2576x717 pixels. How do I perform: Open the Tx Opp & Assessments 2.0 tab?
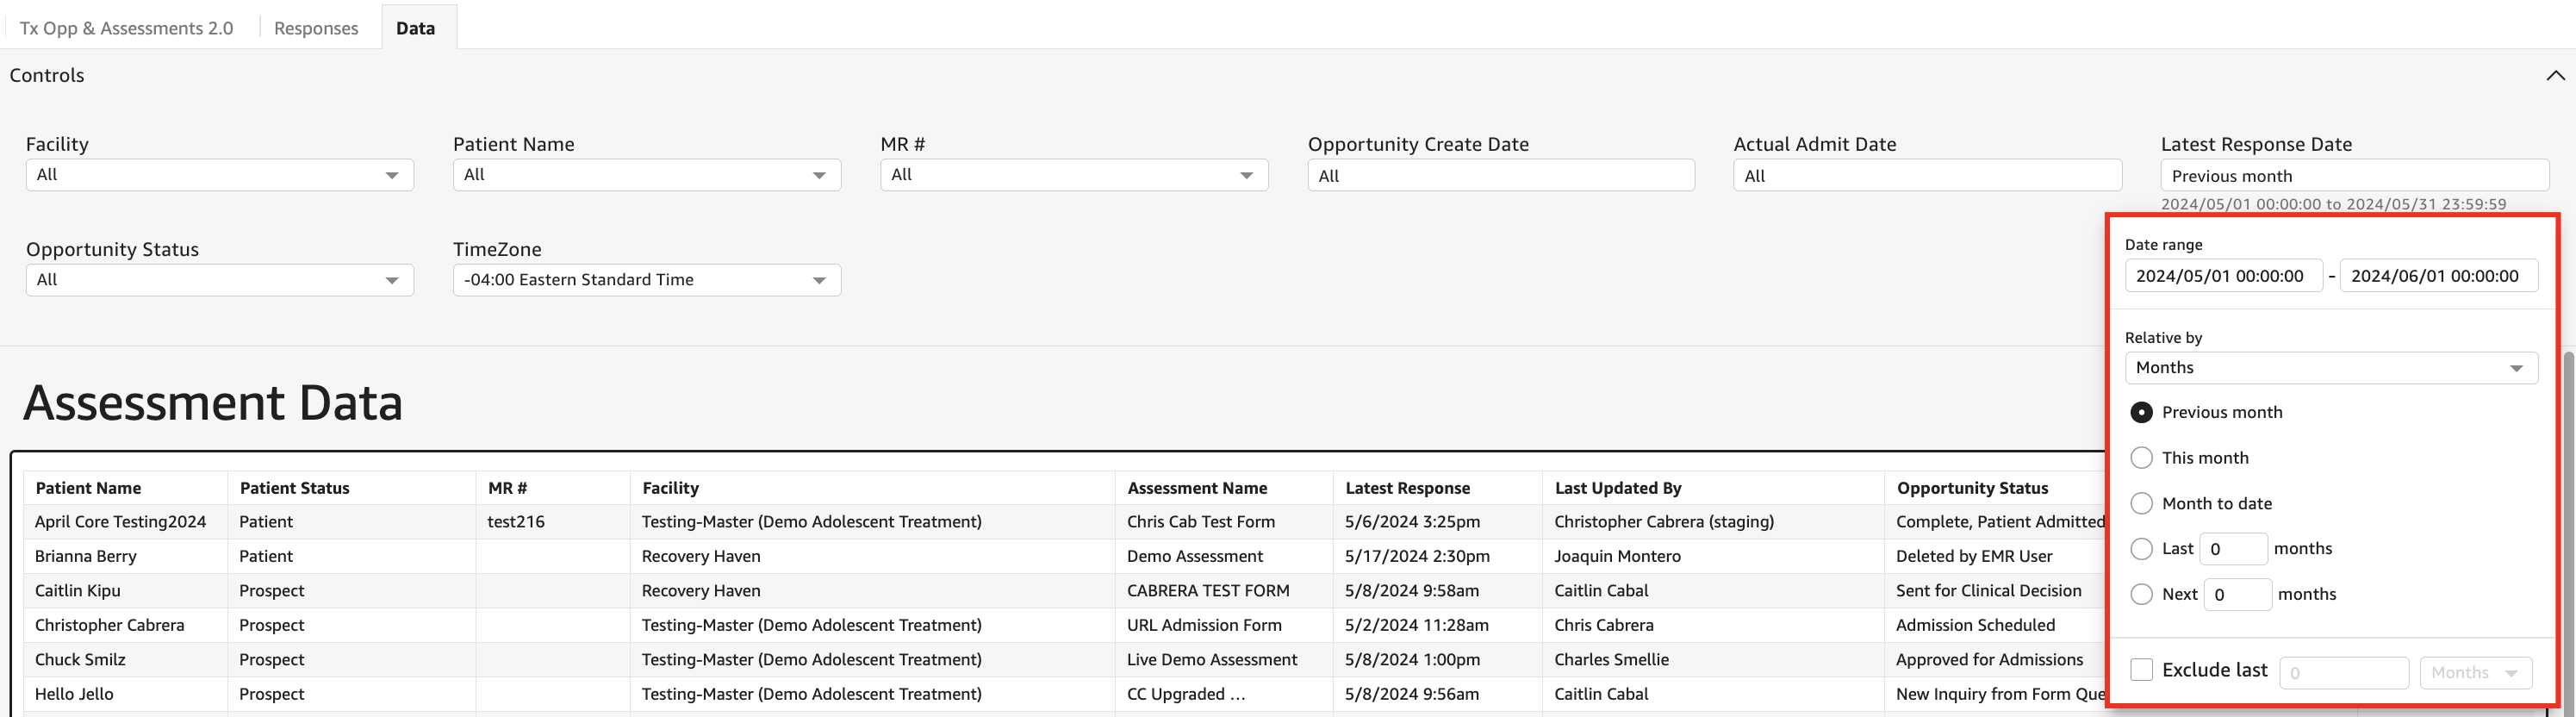[126, 28]
